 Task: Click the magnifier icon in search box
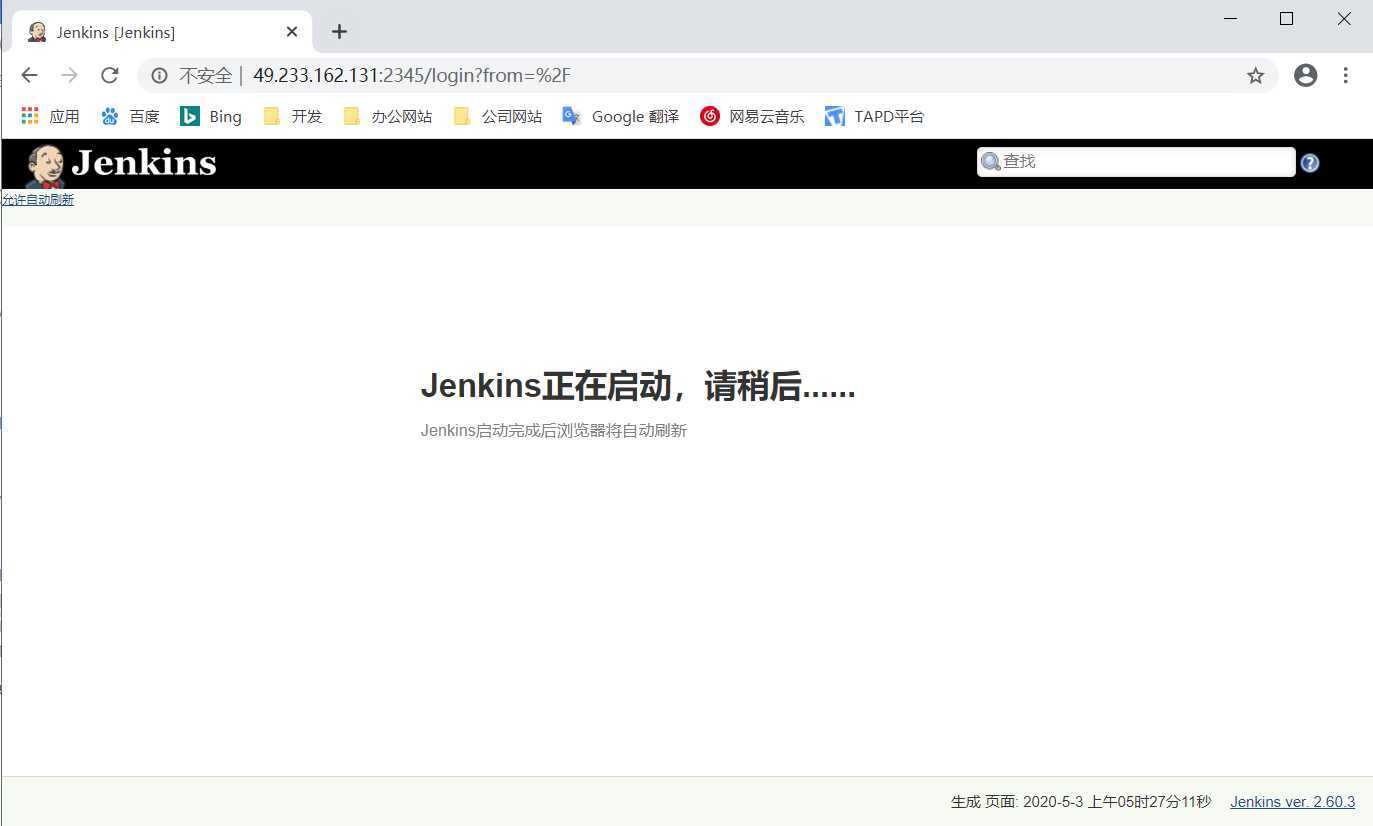coord(990,162)
